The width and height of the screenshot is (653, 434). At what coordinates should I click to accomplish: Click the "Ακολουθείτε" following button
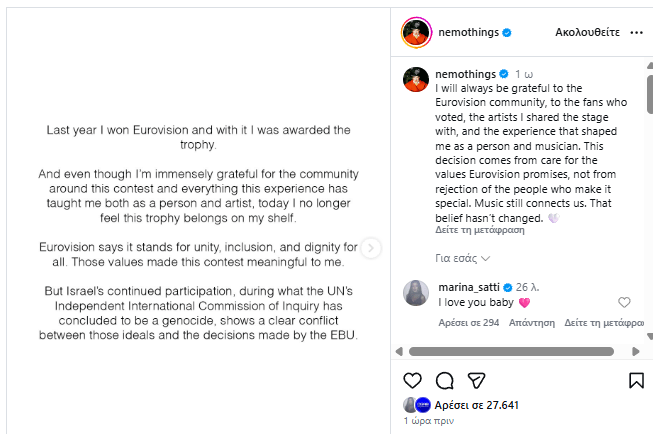click(588, 33)
